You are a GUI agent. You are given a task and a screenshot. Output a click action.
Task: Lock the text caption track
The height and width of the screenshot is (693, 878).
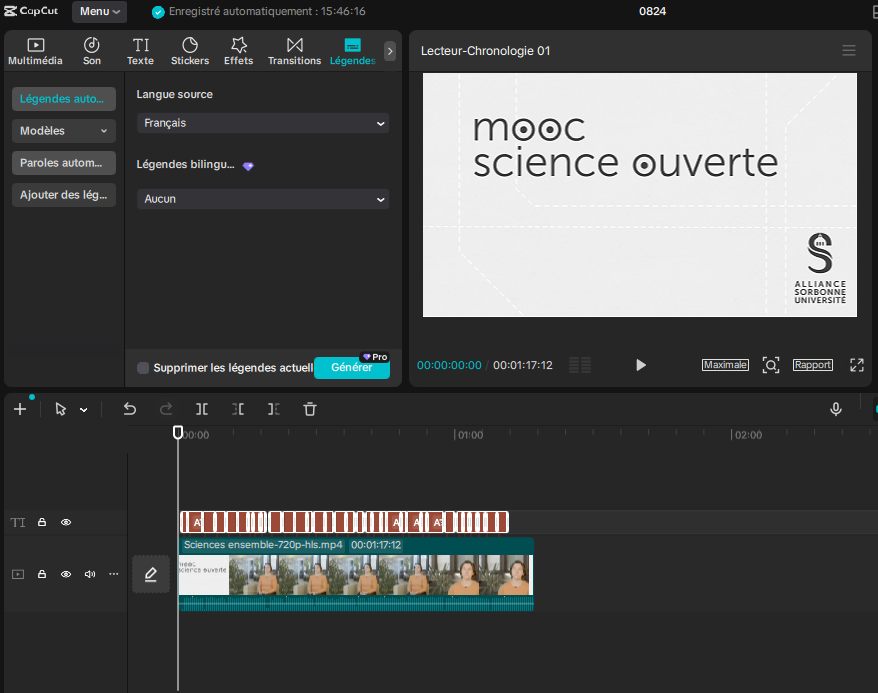pyautogui.click(x=42, y=522)
